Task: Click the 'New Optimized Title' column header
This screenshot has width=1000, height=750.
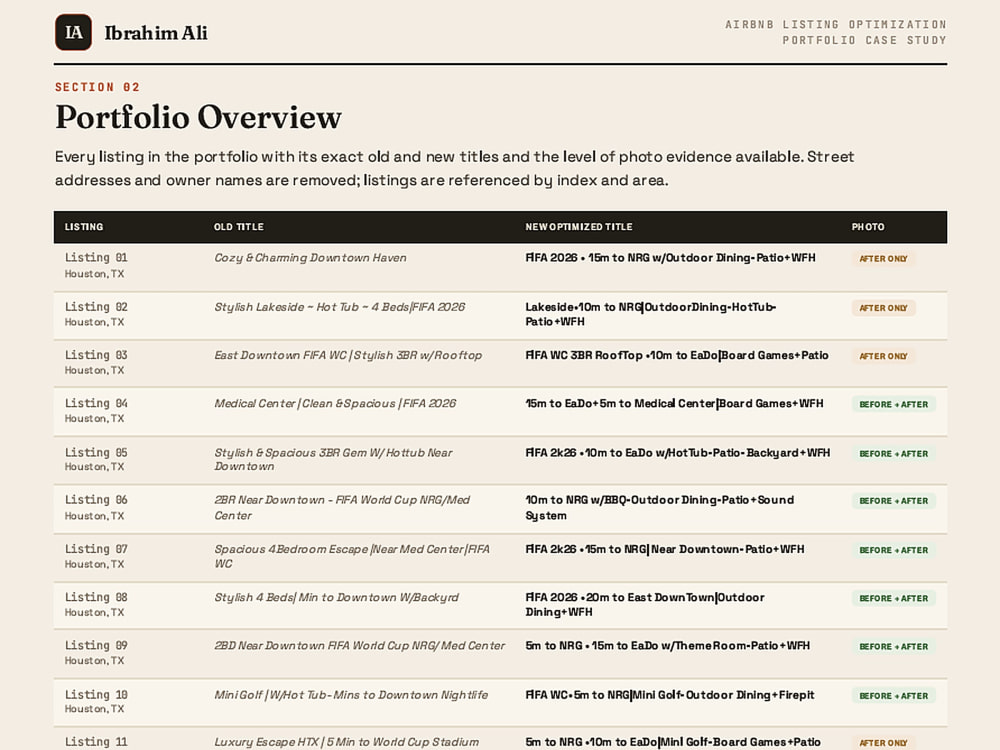Action: [x=578, y=226]
